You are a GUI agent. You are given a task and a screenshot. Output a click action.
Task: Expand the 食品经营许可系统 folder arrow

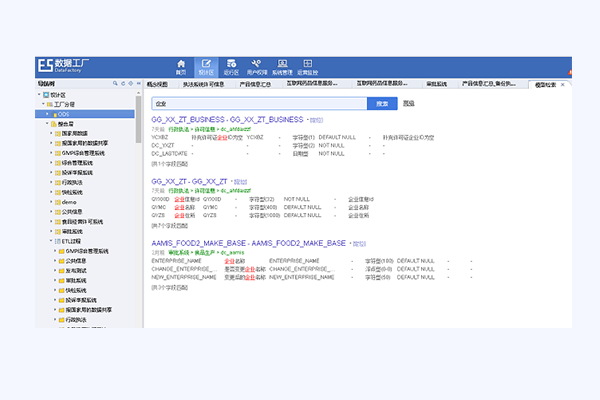[51, 221]
